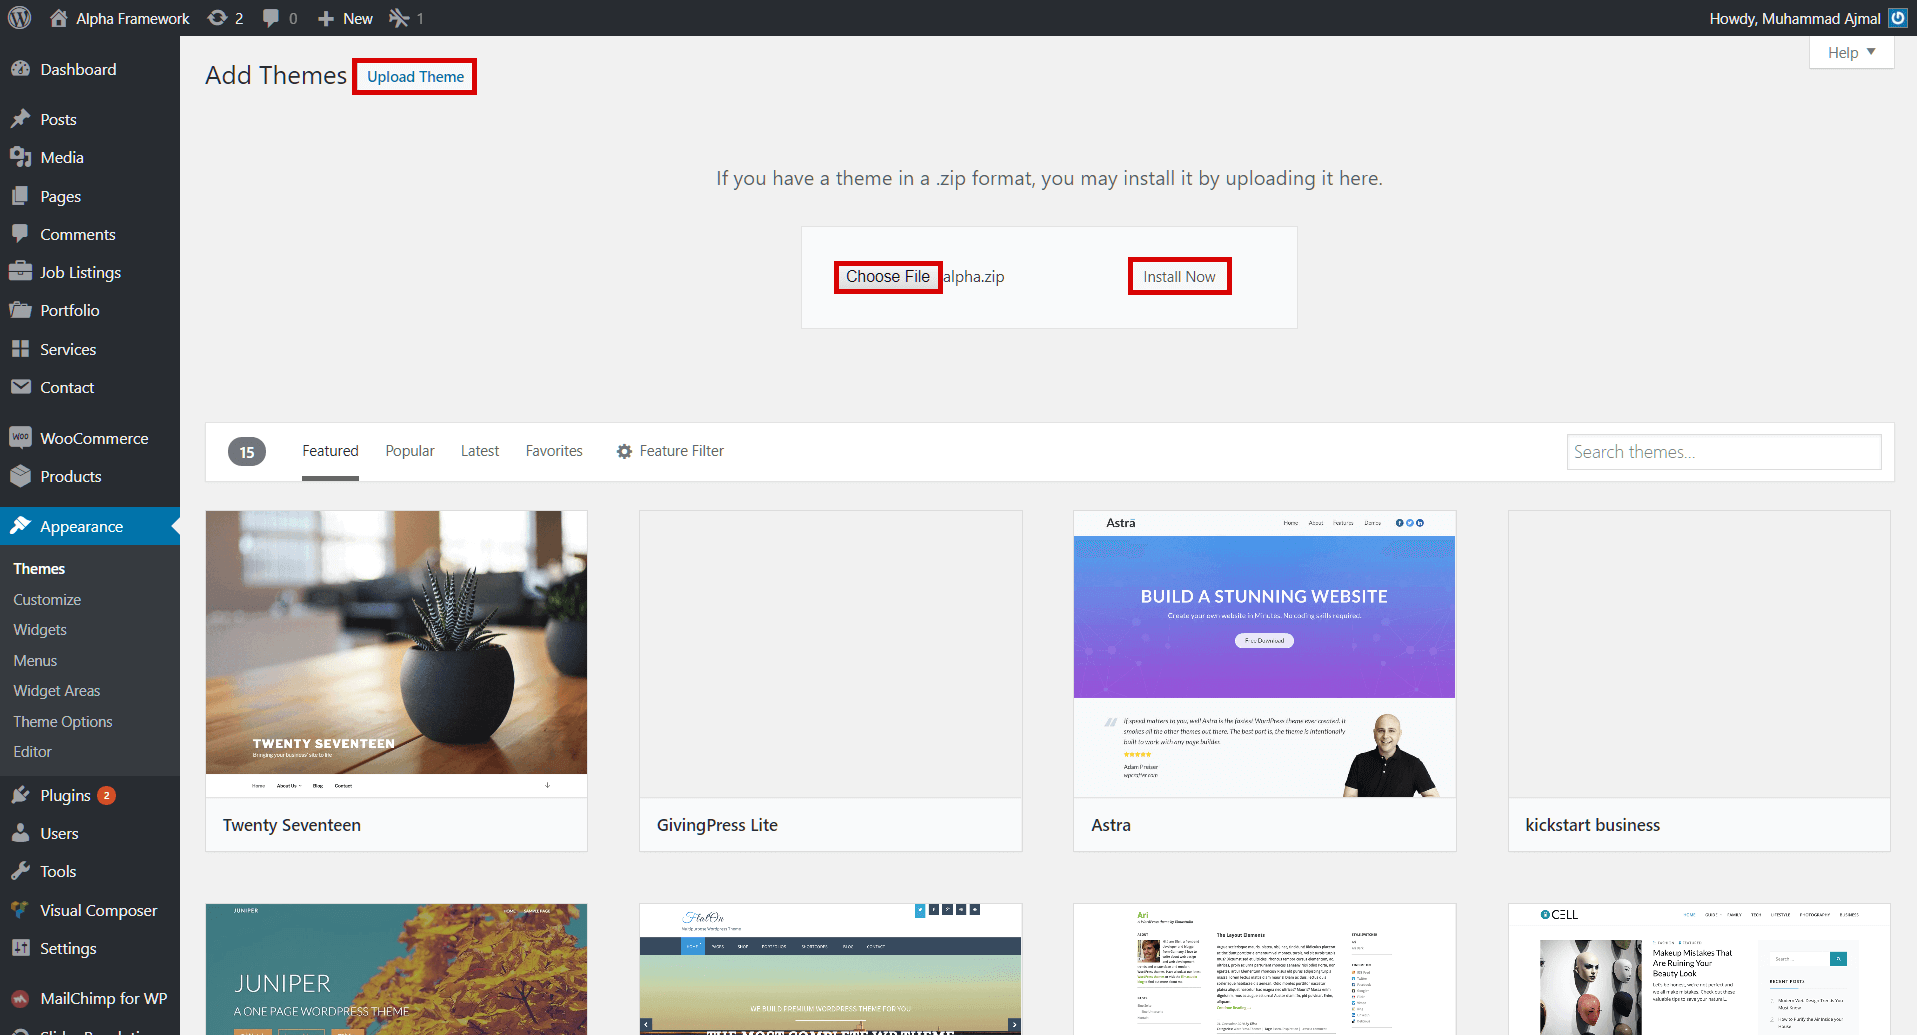This screenshot has height=1035, width=1917.
Task: Open the MailChimp for WP icon
Action: point(21,998)
